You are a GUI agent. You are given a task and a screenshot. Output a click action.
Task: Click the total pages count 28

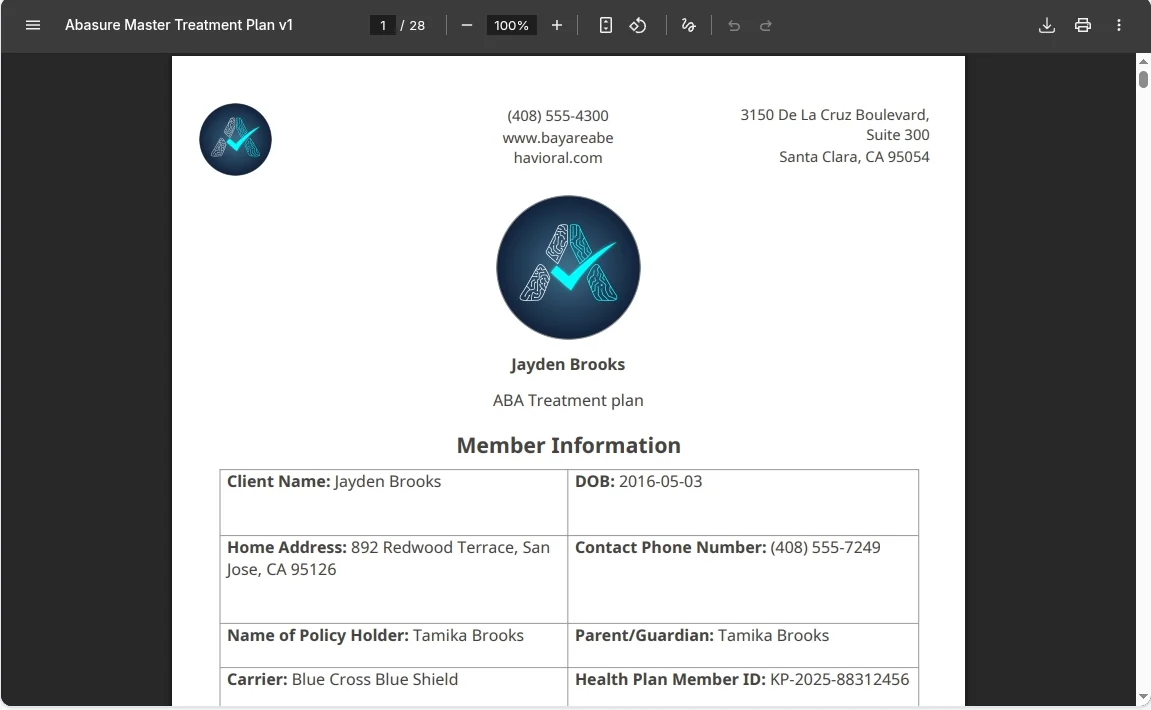[417, 26]
